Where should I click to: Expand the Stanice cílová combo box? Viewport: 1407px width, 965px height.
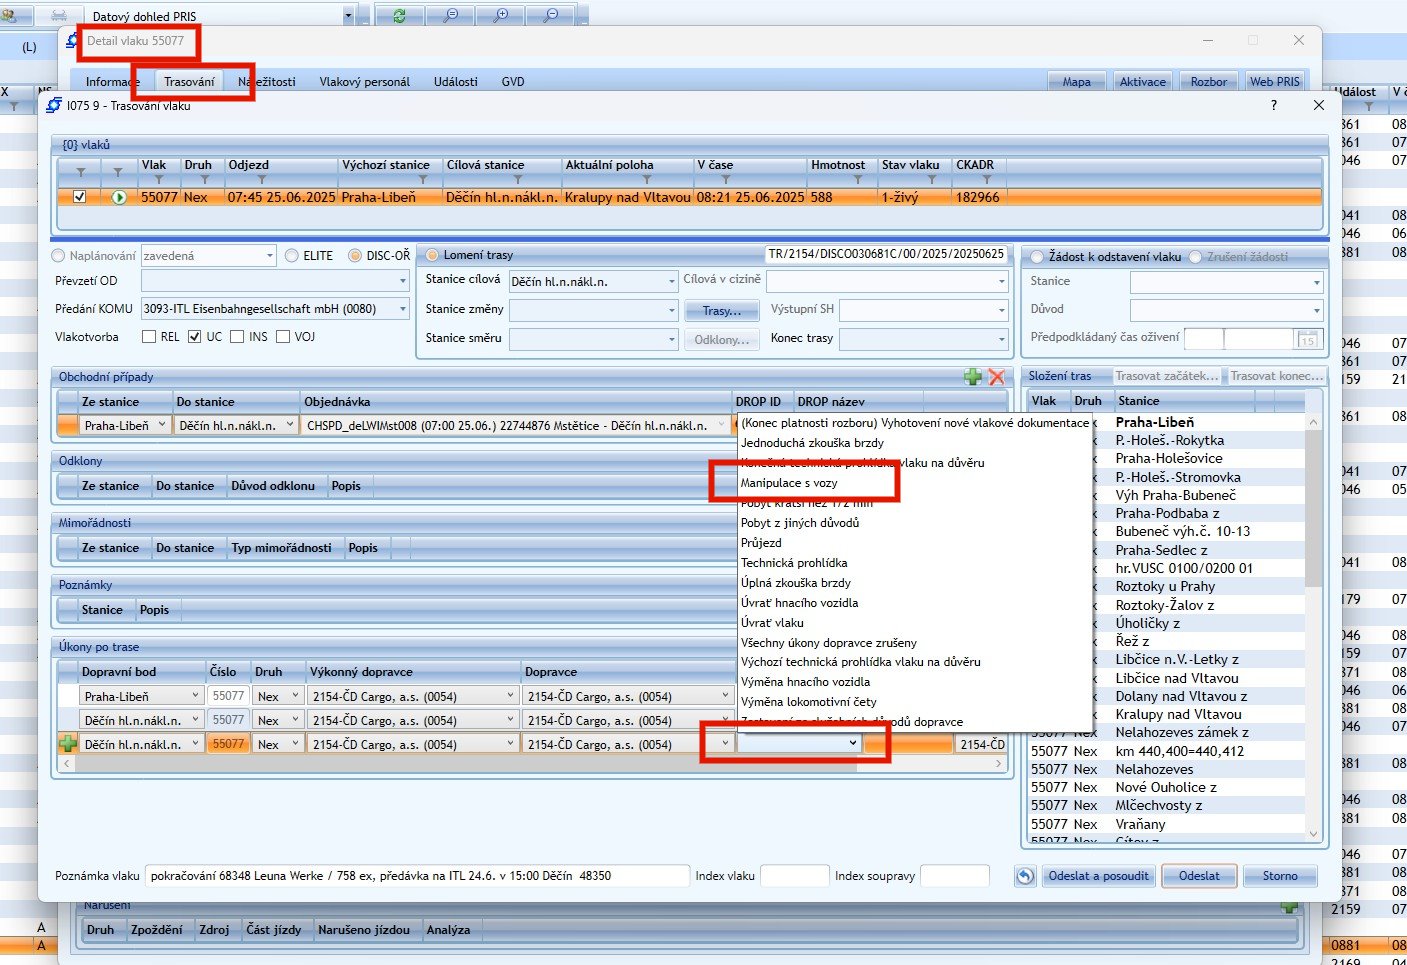(672, 282)
